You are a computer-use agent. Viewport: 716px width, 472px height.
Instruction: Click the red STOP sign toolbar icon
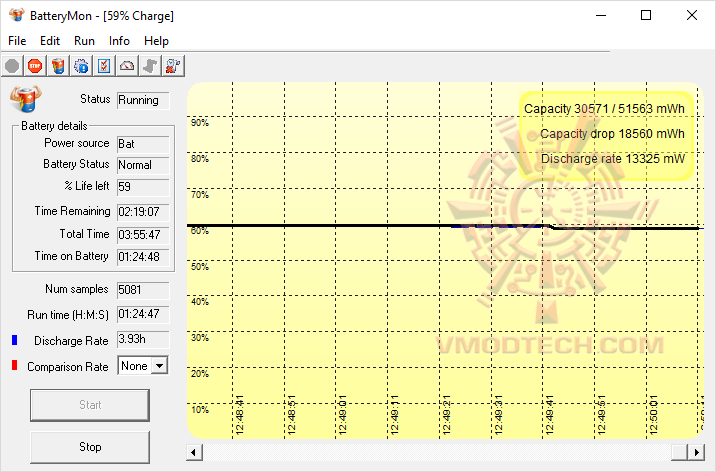coord(35,66)
